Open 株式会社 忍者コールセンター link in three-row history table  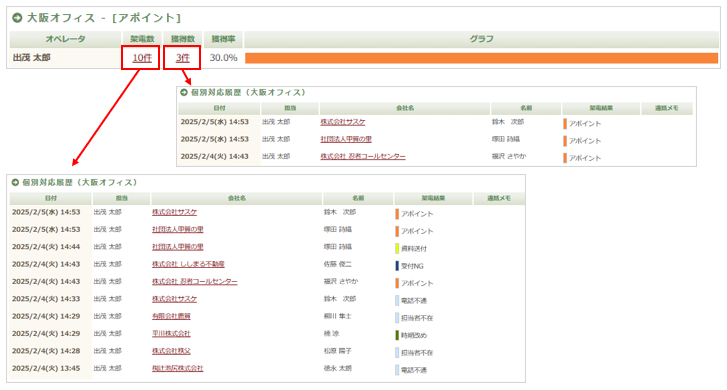point(363,156)
